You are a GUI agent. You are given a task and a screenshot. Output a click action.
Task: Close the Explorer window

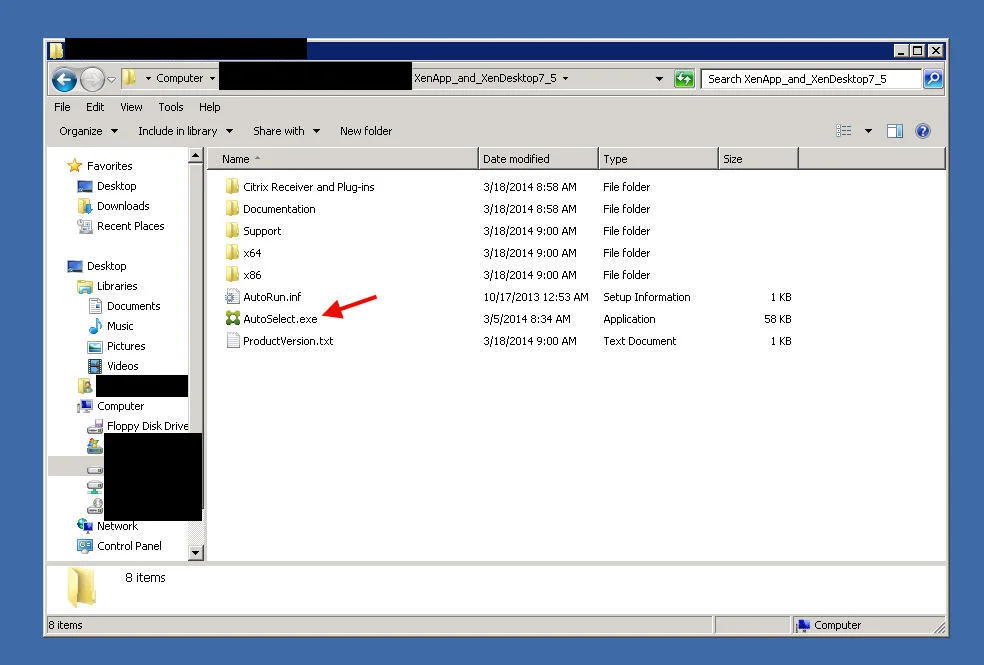pos(935,51)
